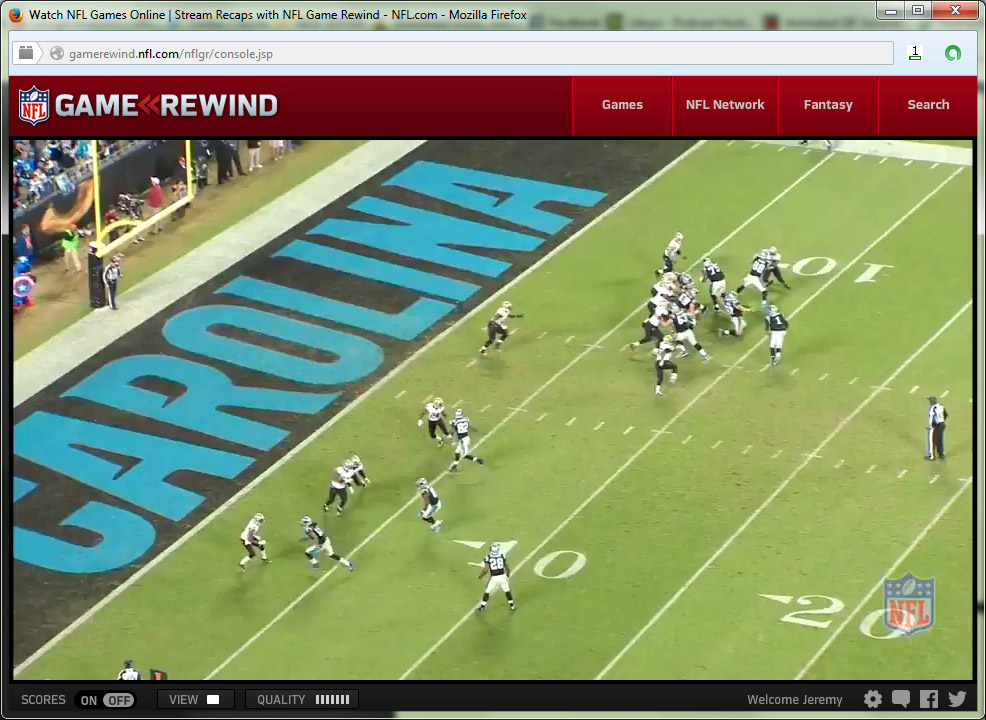
Task: Open the Games menu
Action: pyautogui.click(x=622, y=105)
